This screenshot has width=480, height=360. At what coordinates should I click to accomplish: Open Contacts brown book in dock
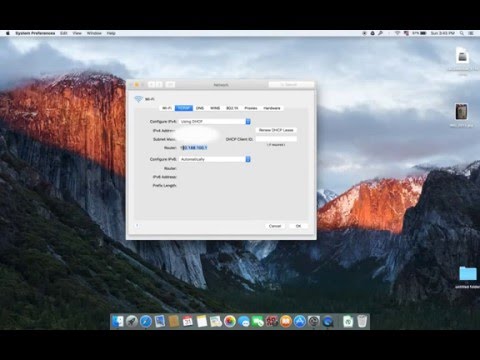point(174,321)
